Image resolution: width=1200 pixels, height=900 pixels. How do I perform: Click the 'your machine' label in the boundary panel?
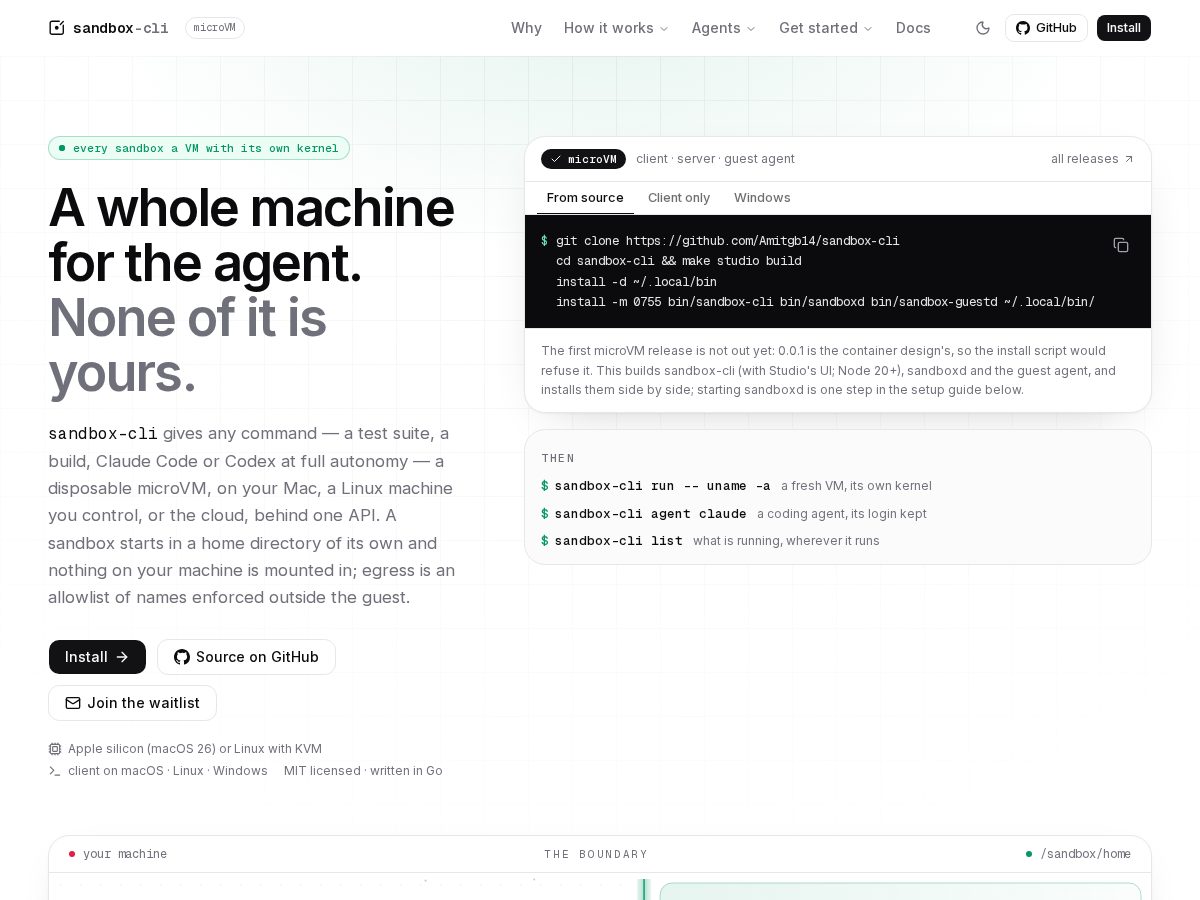click(125, 854)
